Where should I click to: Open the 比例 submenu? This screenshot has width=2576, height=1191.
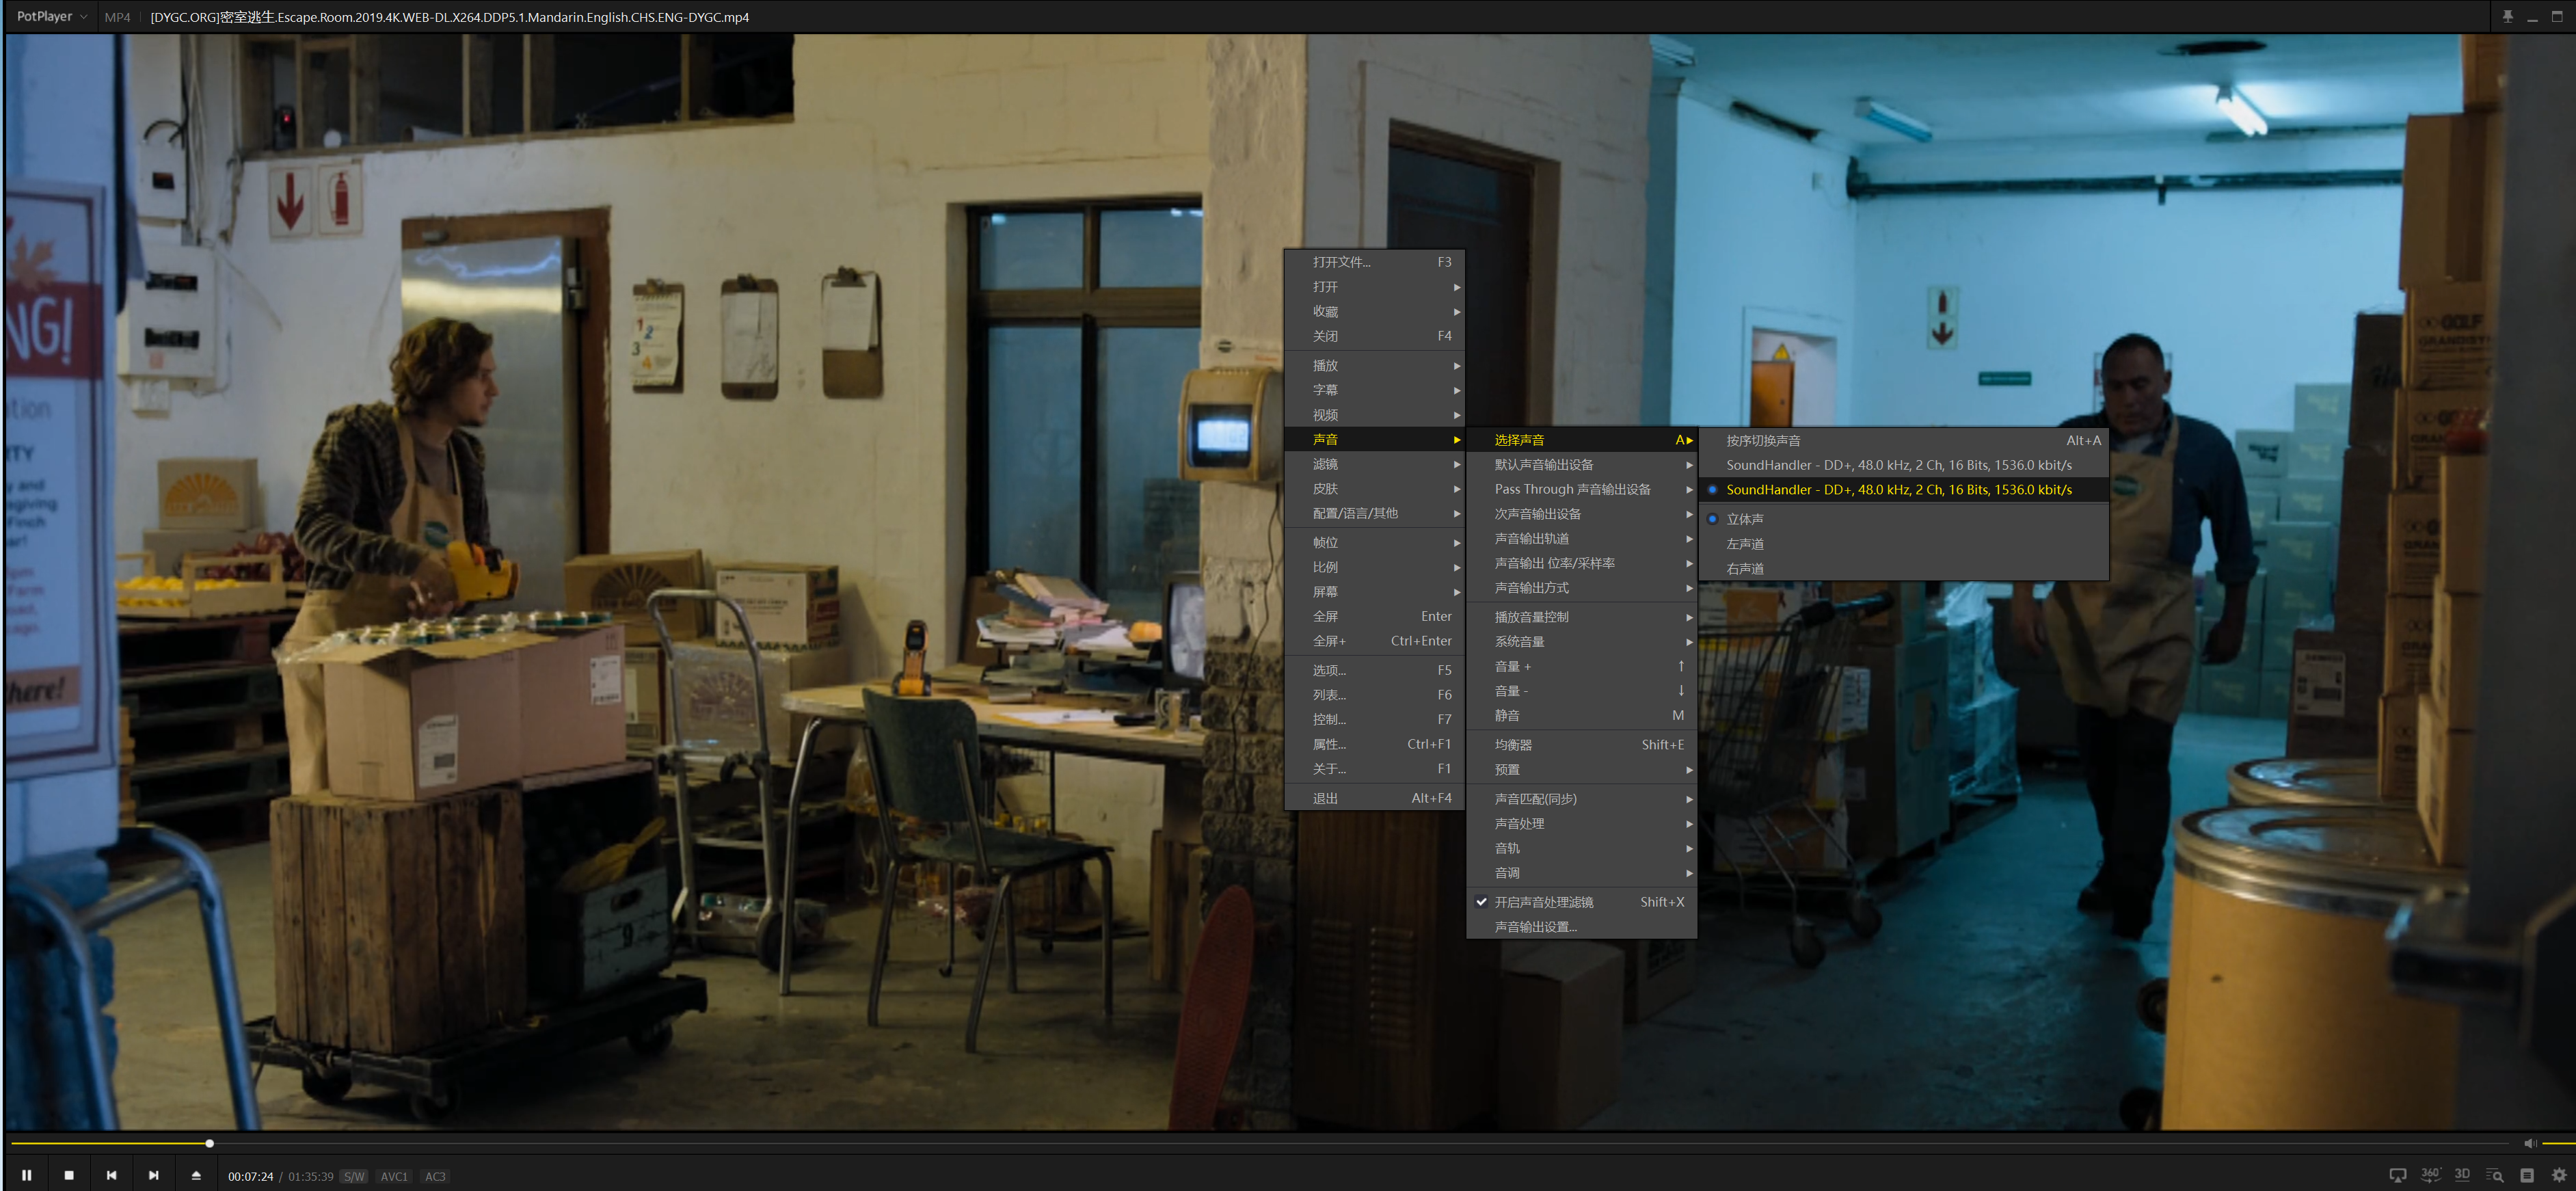coord(1376,567)
